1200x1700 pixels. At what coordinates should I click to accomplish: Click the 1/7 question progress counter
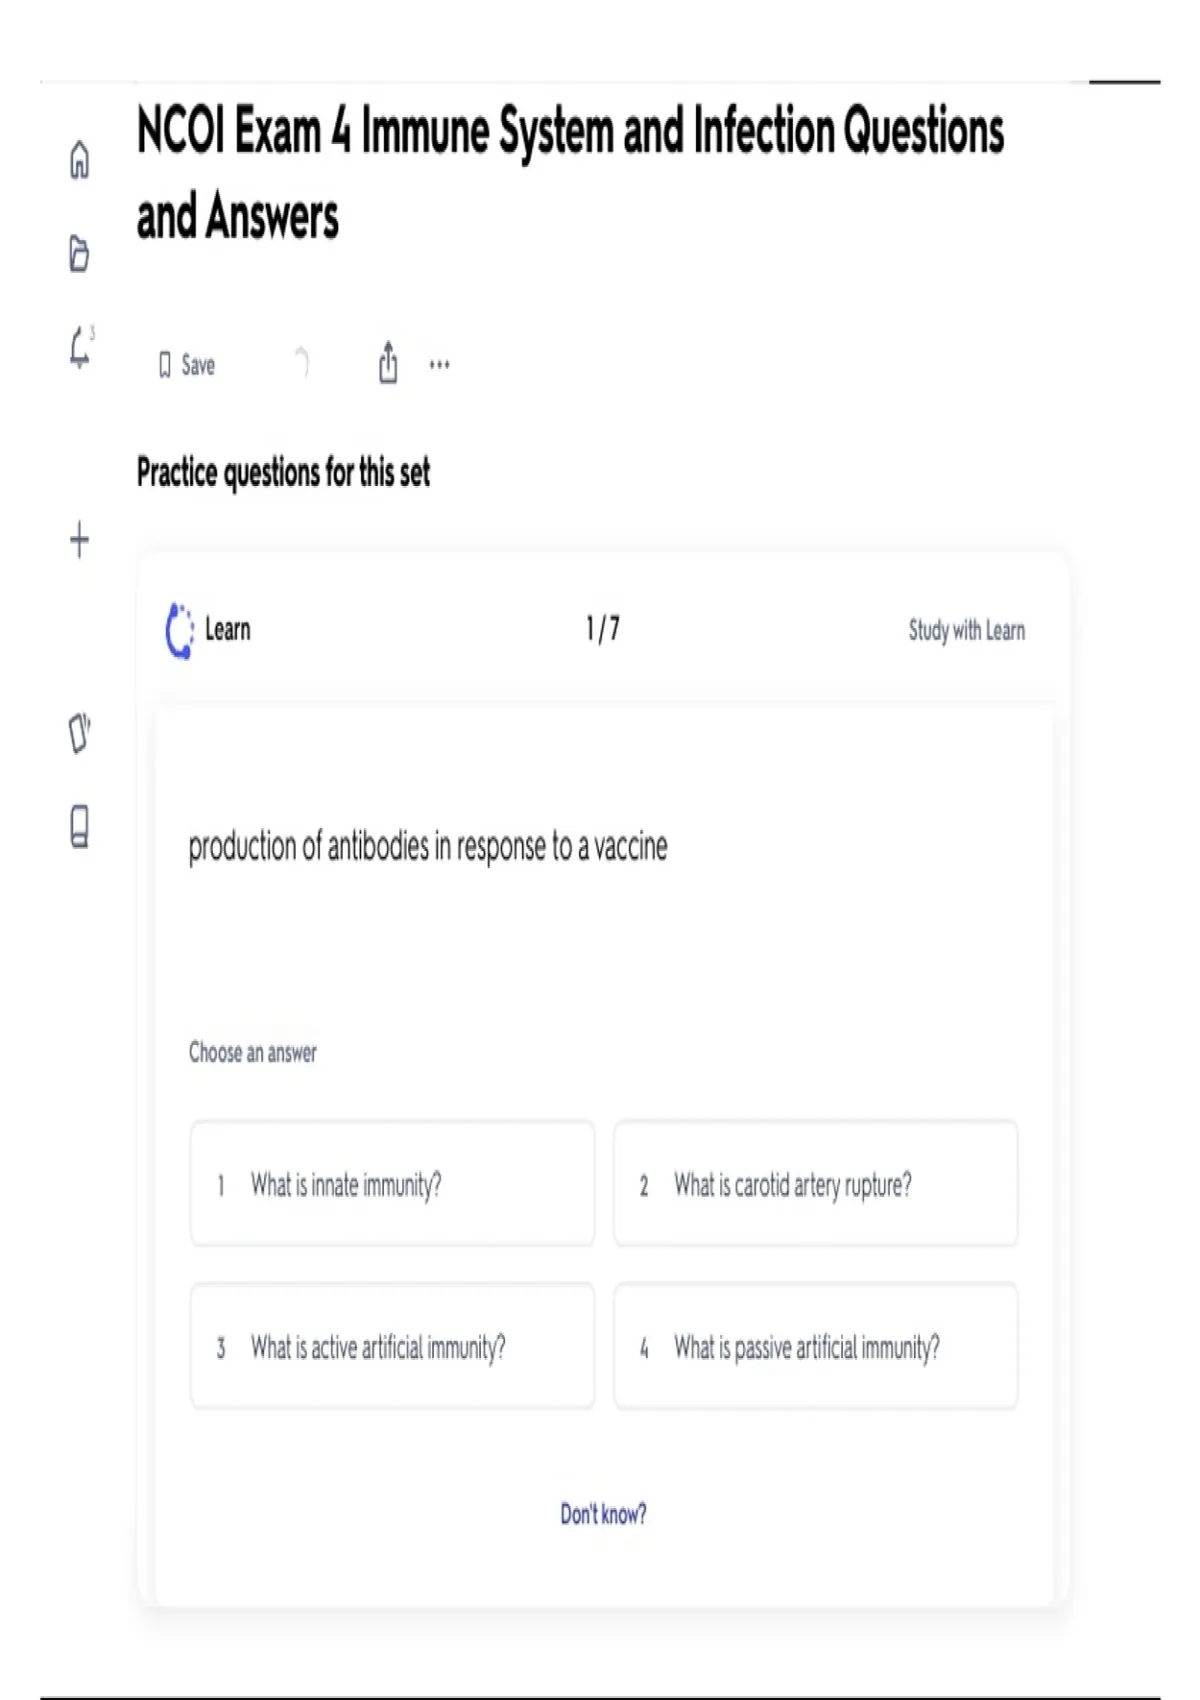tap(602, 629)
